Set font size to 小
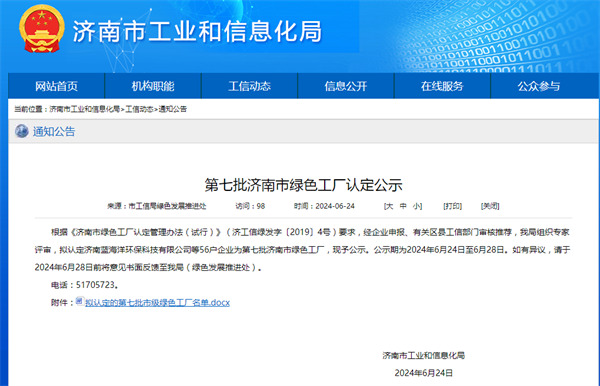 coord(416,206)
